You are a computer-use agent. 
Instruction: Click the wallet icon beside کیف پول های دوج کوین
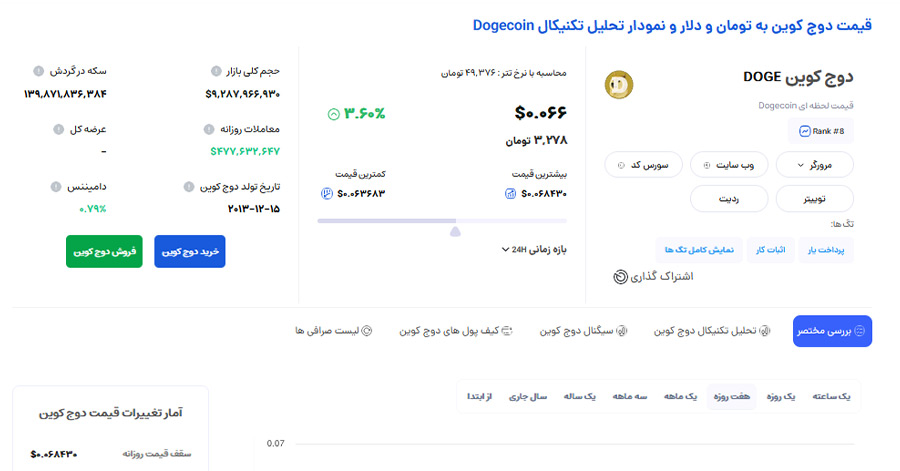point(507,331)
